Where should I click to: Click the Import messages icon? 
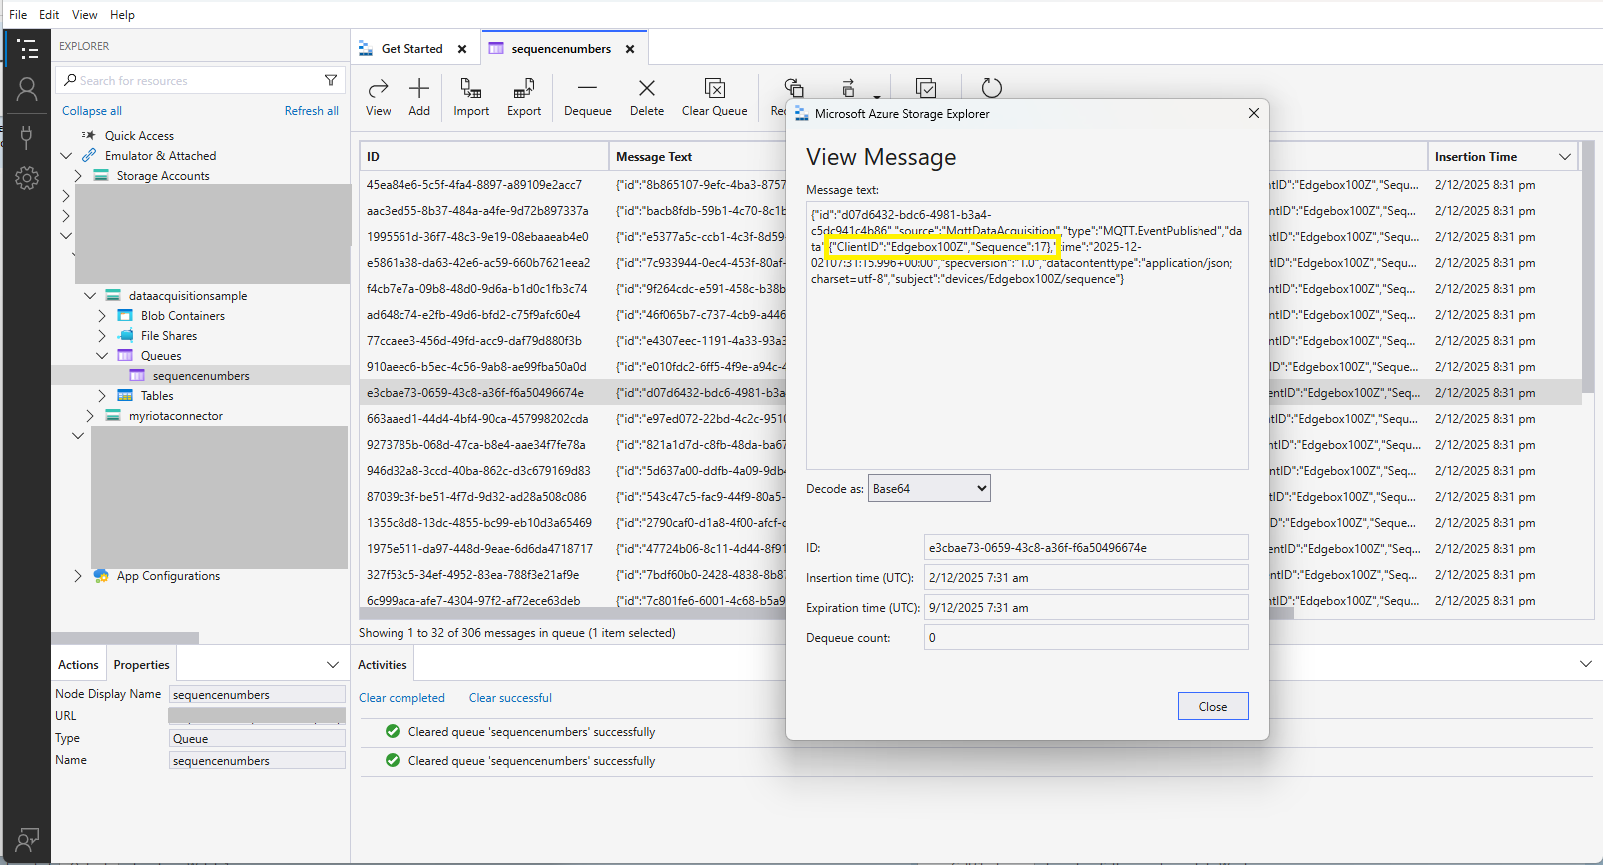click(x=470, y=90)
